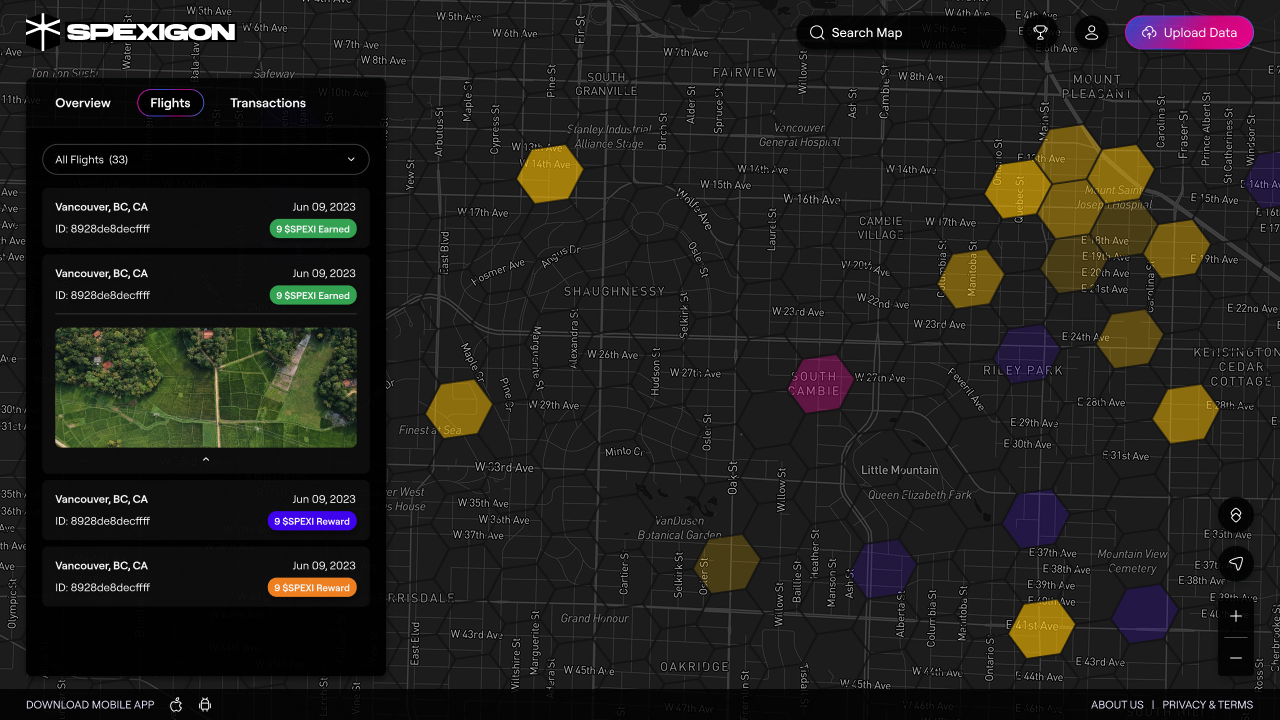
Task: Click the Jun 09, 2023 date above the orange badge
Action: point(324,565)
